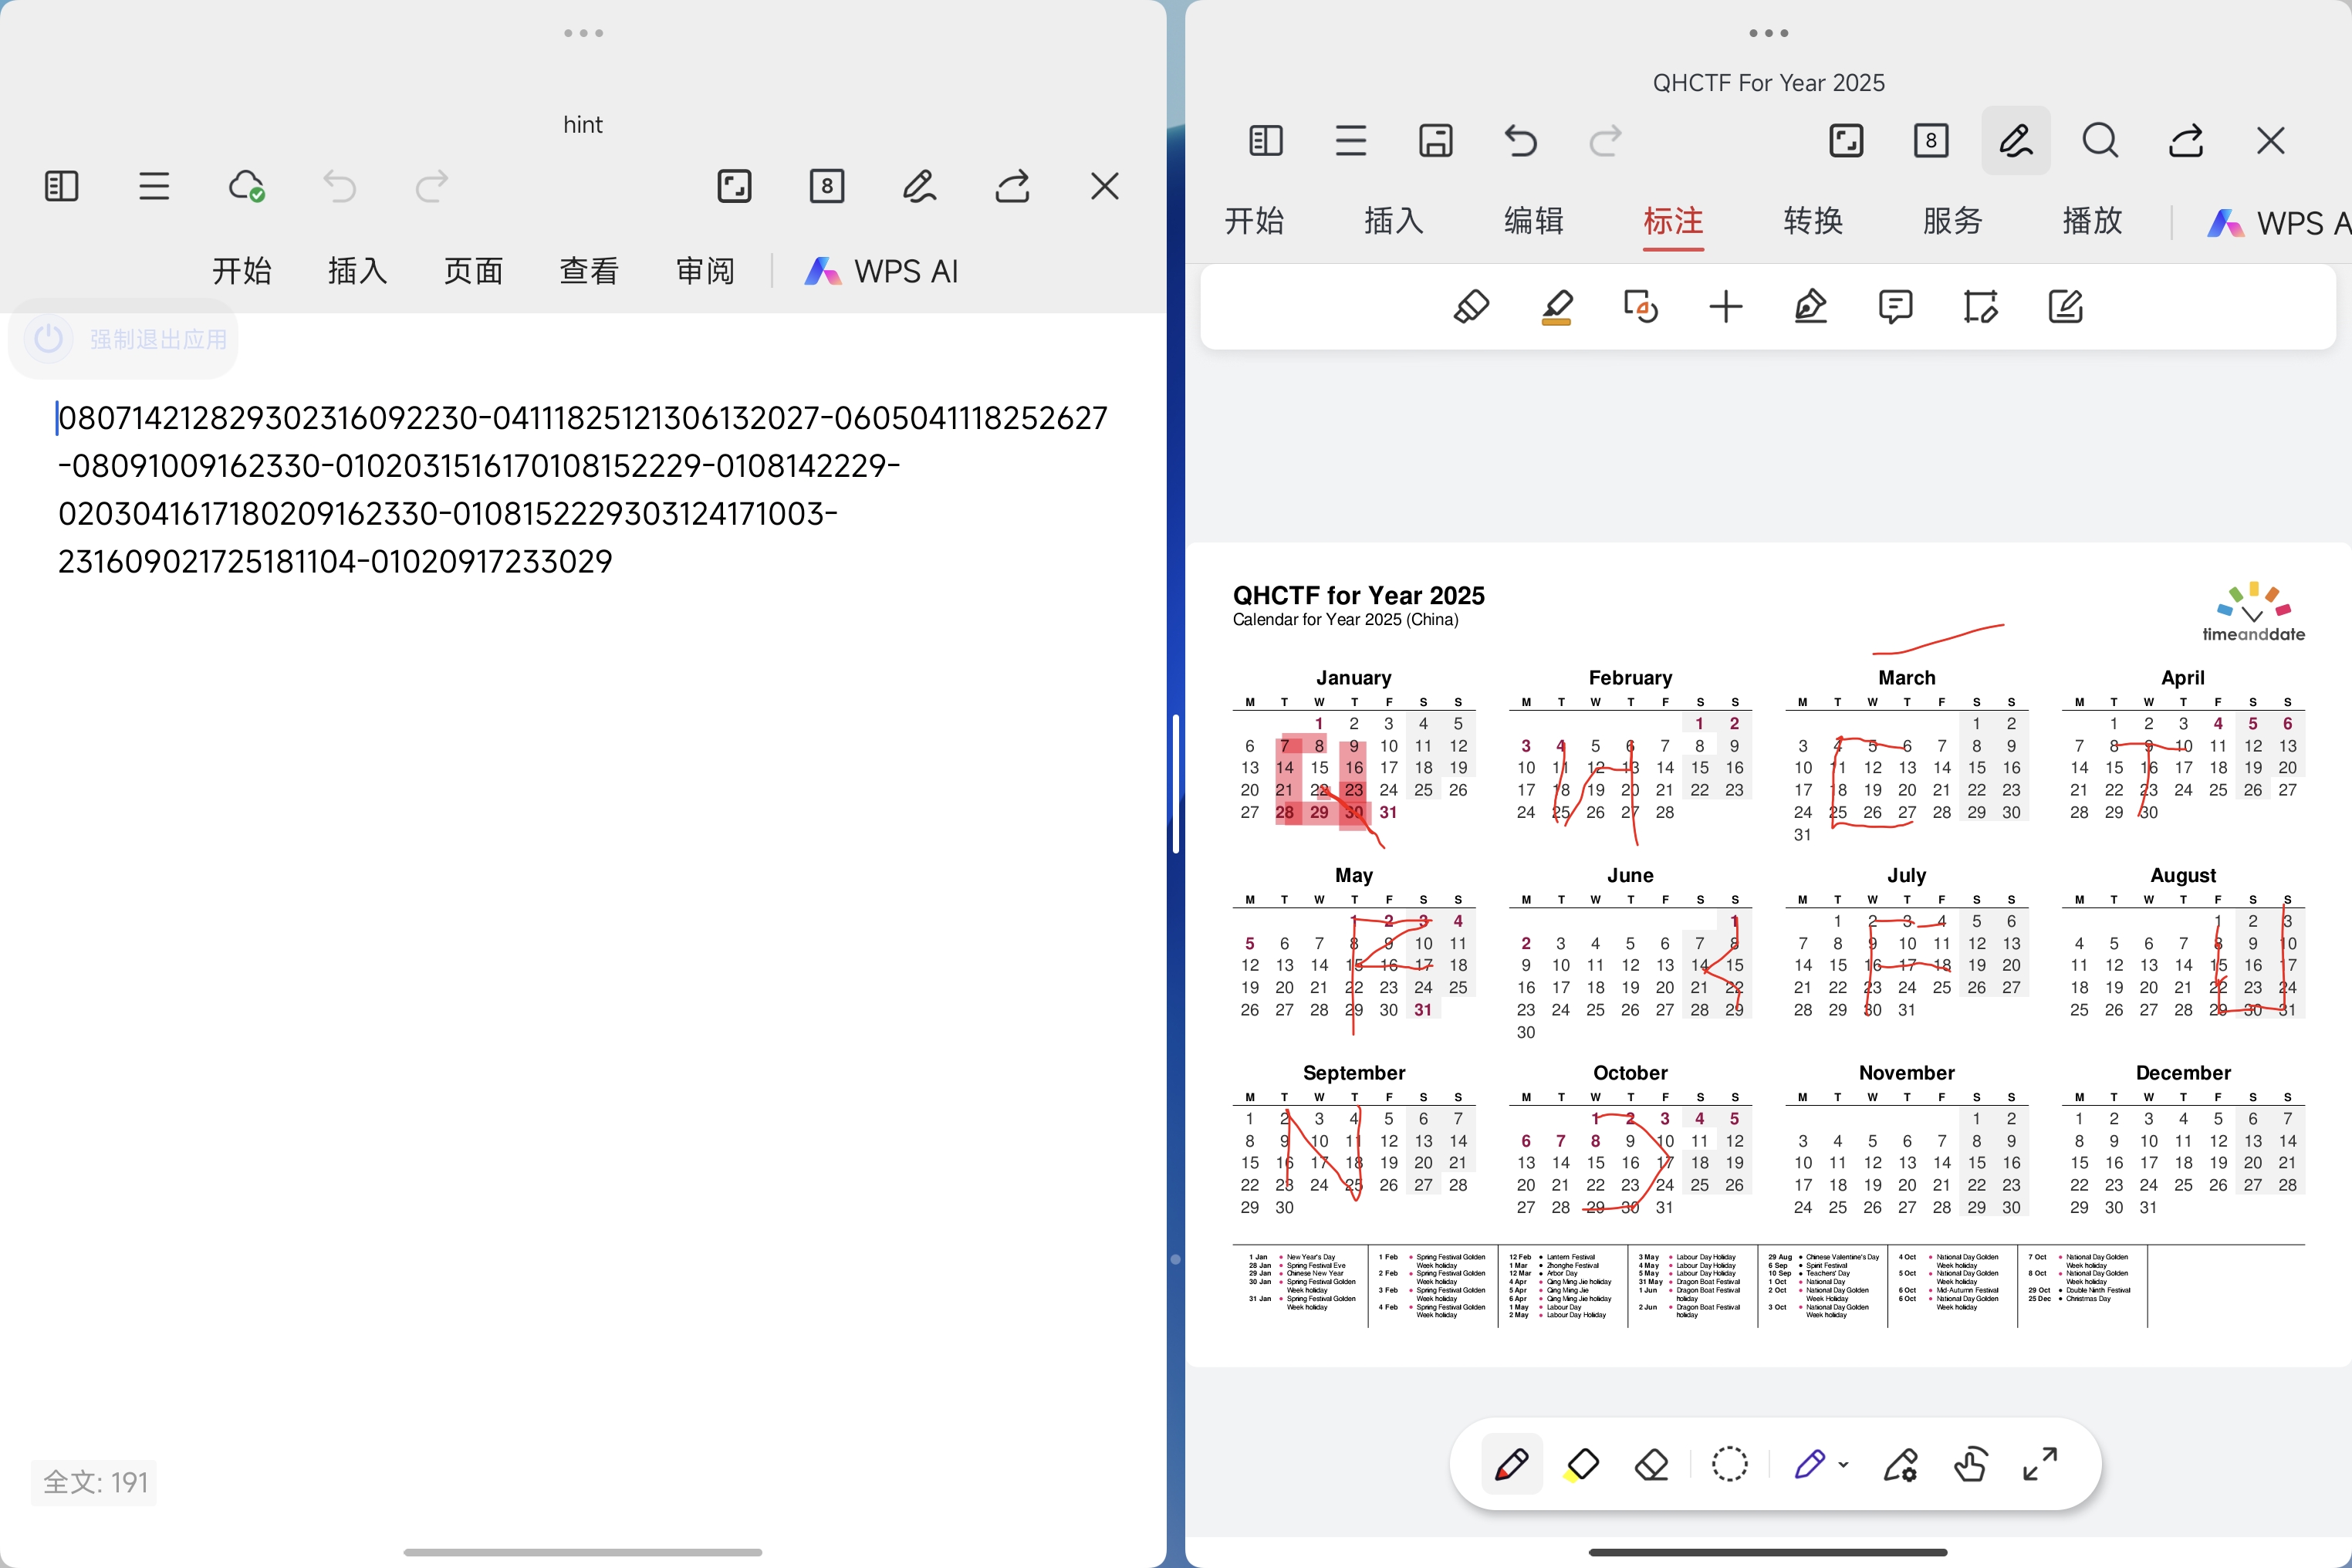Pick the eraser in floating toolbar

pos(1651,1465)
